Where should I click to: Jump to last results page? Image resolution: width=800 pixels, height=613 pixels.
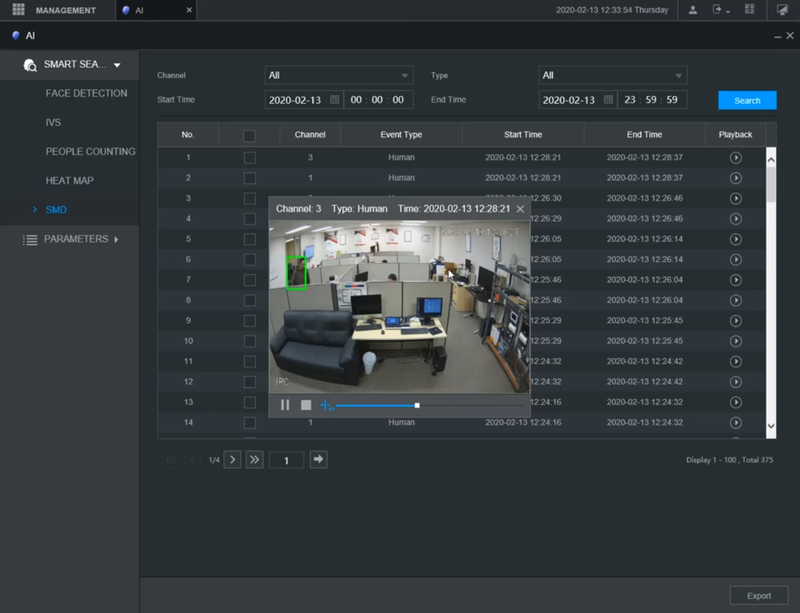point(254,459)
